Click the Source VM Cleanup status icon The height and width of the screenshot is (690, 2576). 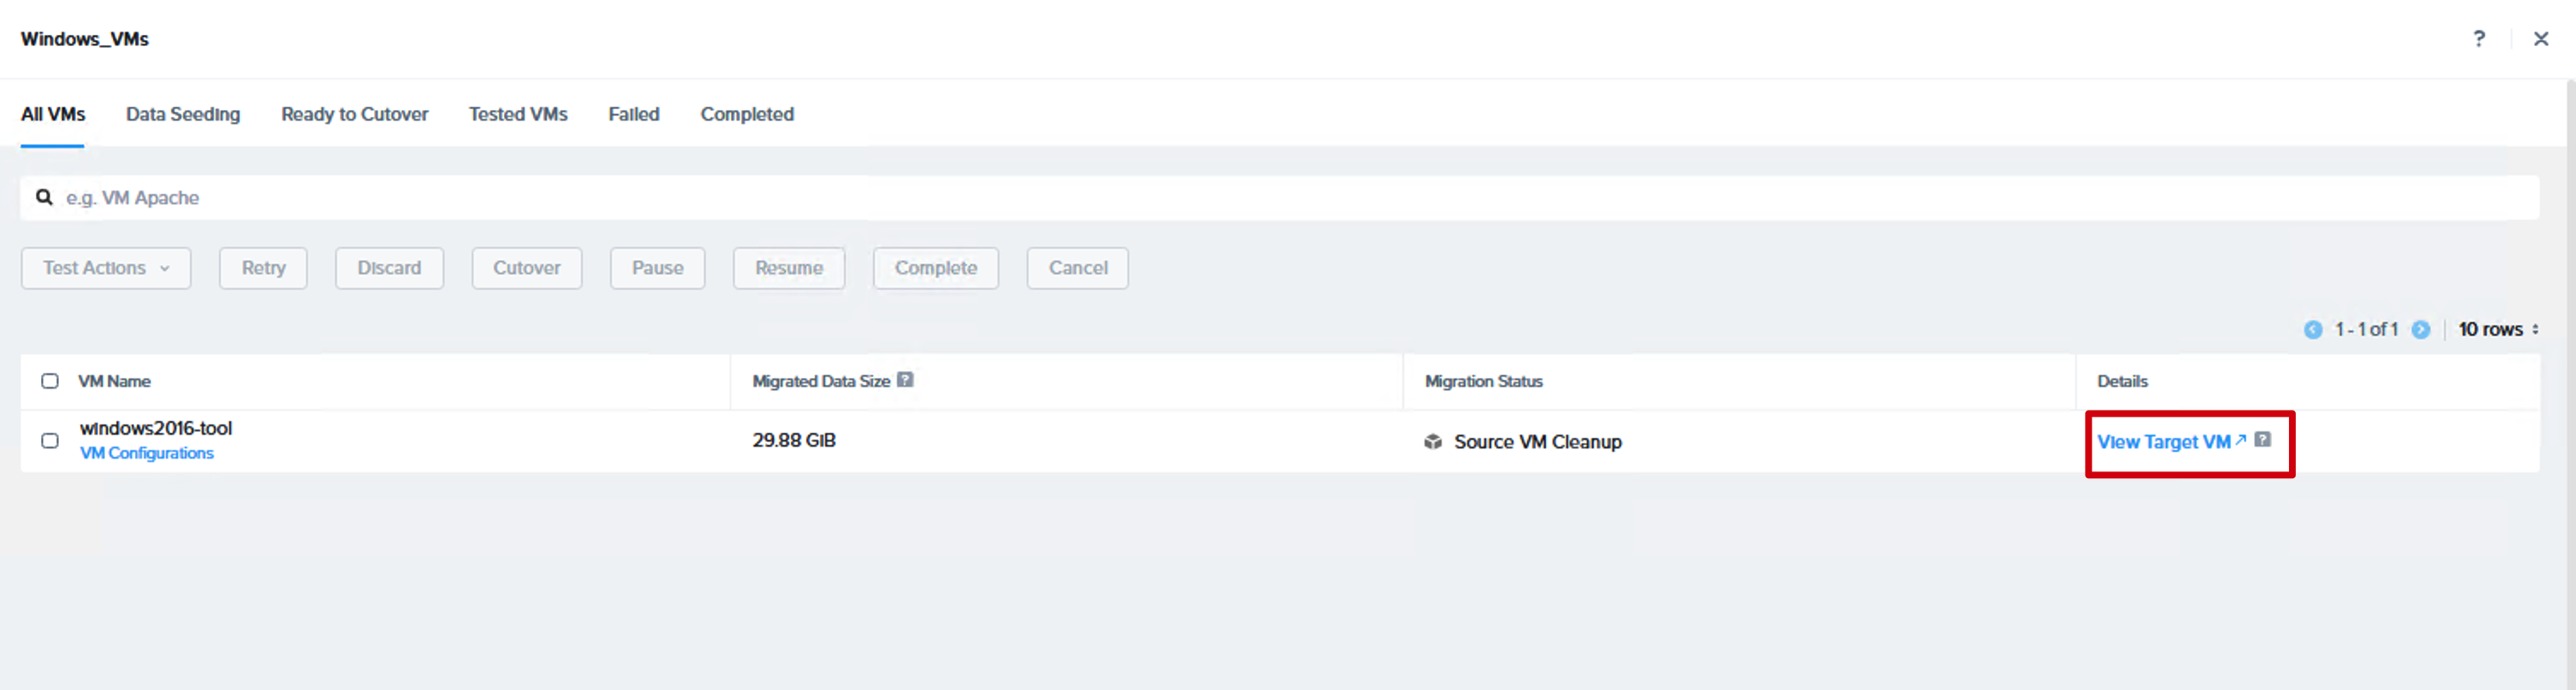[1433, 442]
